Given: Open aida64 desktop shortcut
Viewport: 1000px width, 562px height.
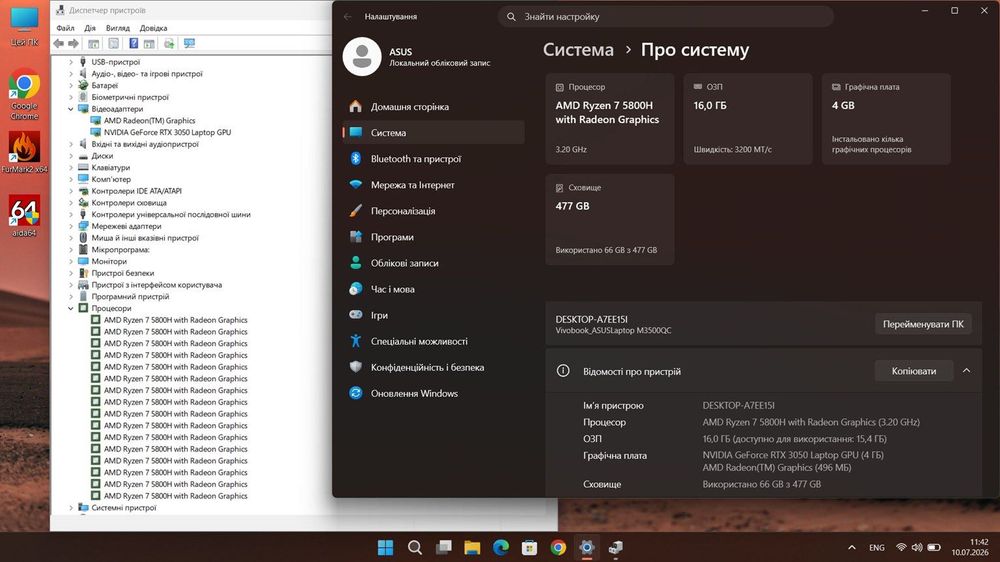Looking at the screenshot, I should [x=24, y=216].
